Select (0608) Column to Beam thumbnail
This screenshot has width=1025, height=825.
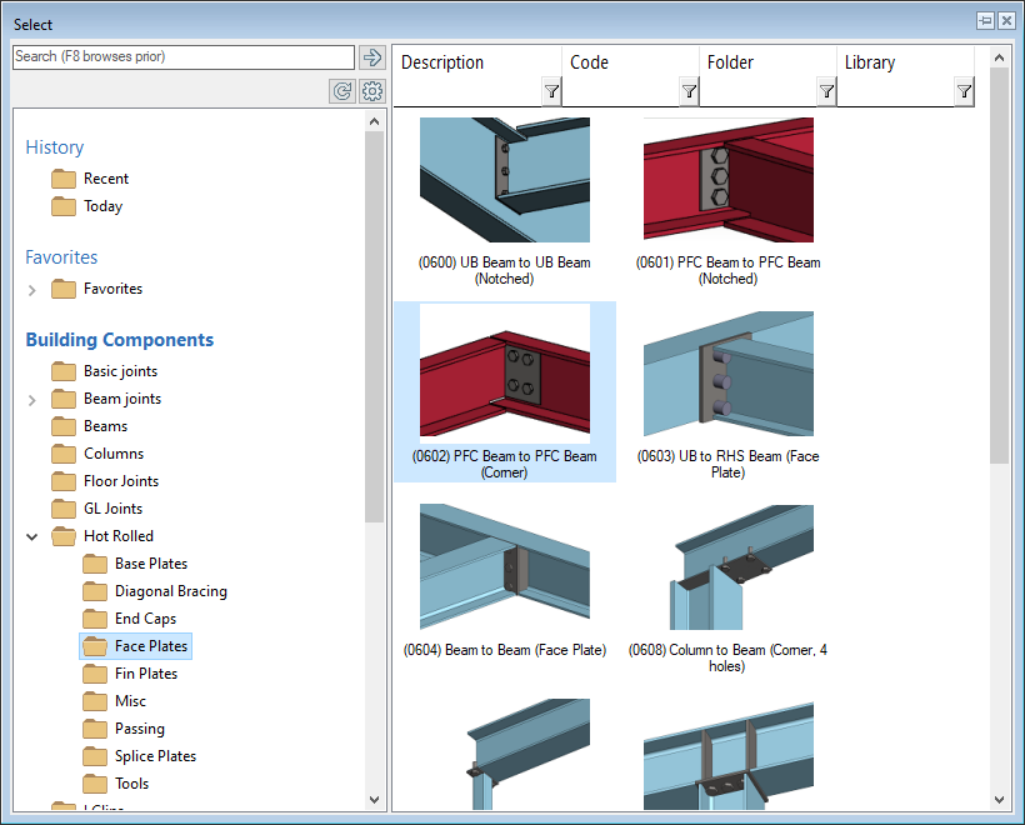click(728, 567)
